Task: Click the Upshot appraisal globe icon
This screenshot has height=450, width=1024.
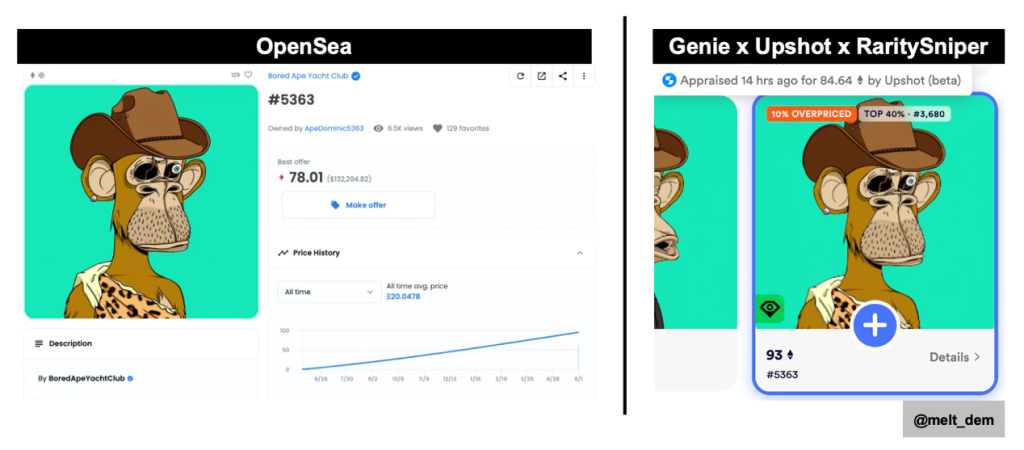Action: tap(669, 81)
